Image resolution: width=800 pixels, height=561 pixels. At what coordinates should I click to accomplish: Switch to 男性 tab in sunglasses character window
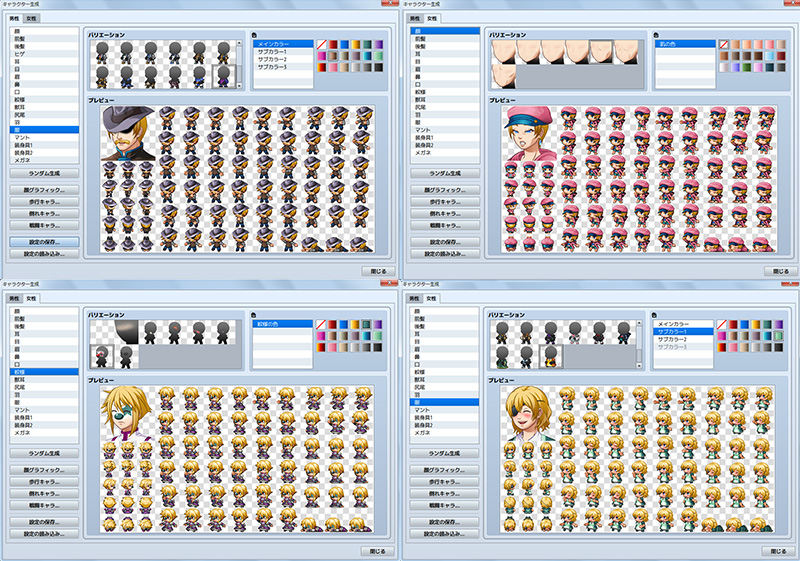click(14, 298)
